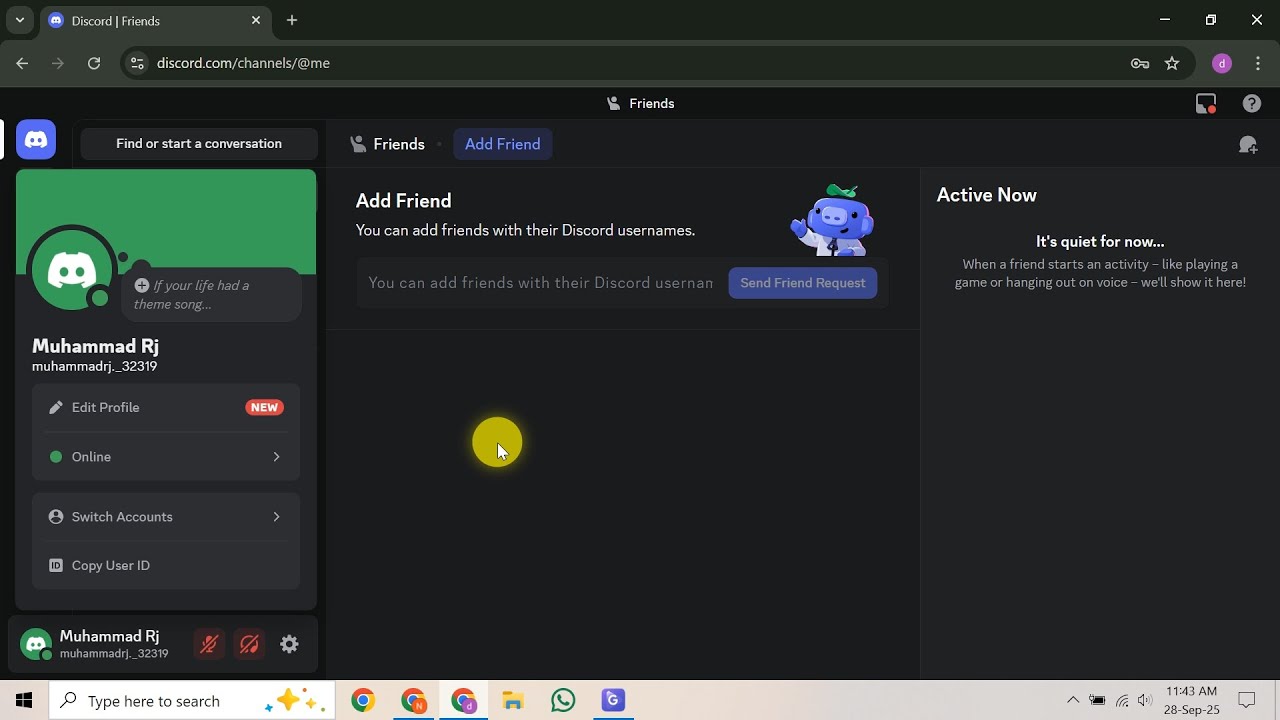Click username muhammadrj._32319 in popout
Screen dimensions: 1280x720
tap(94, 367)
